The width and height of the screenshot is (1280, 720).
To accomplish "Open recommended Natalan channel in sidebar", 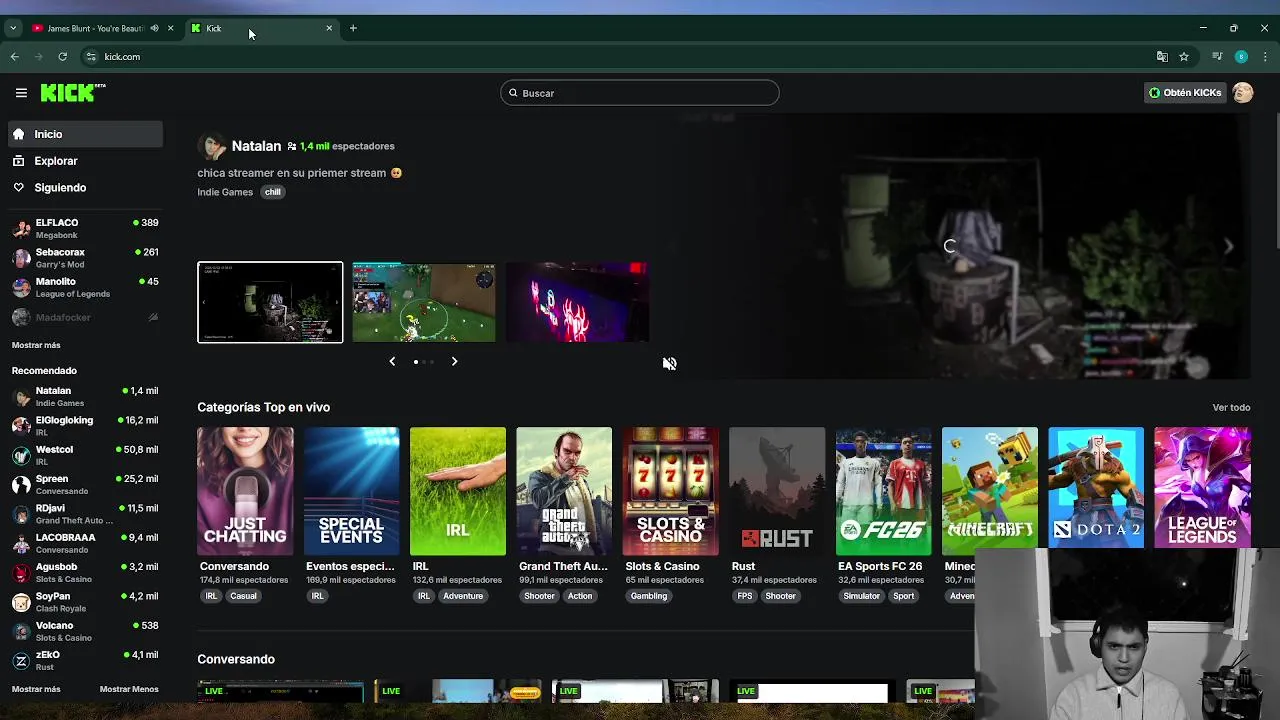I will click(x=85, y=396).
